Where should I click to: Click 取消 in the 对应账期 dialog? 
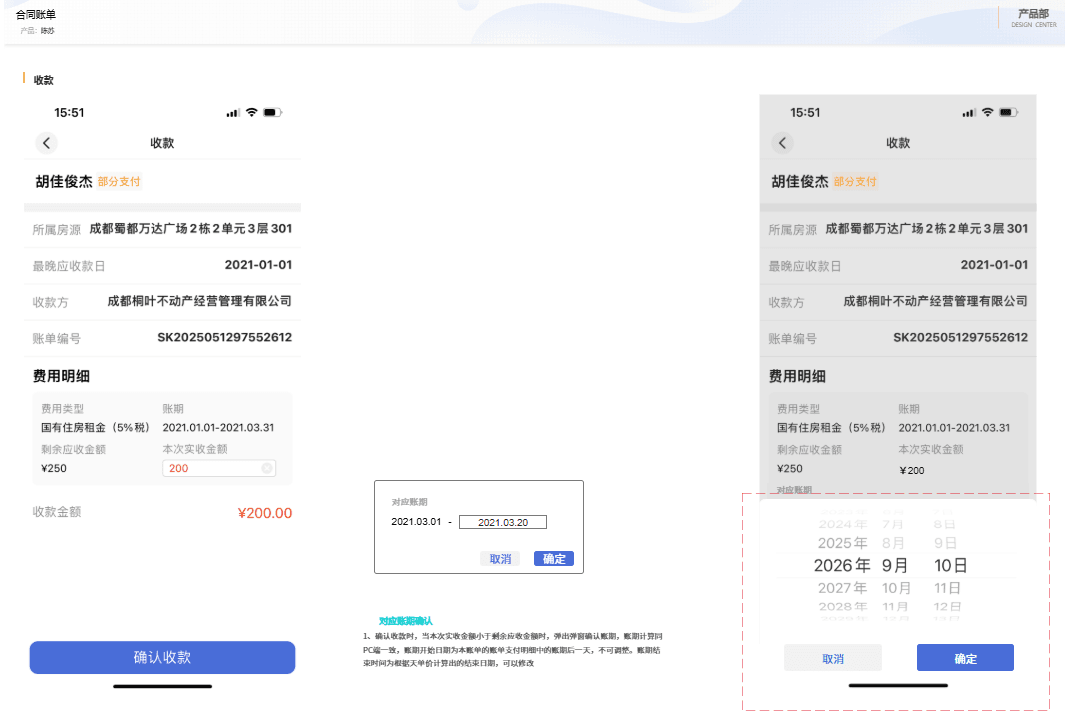pyautogui.click(x=501, y=559)
